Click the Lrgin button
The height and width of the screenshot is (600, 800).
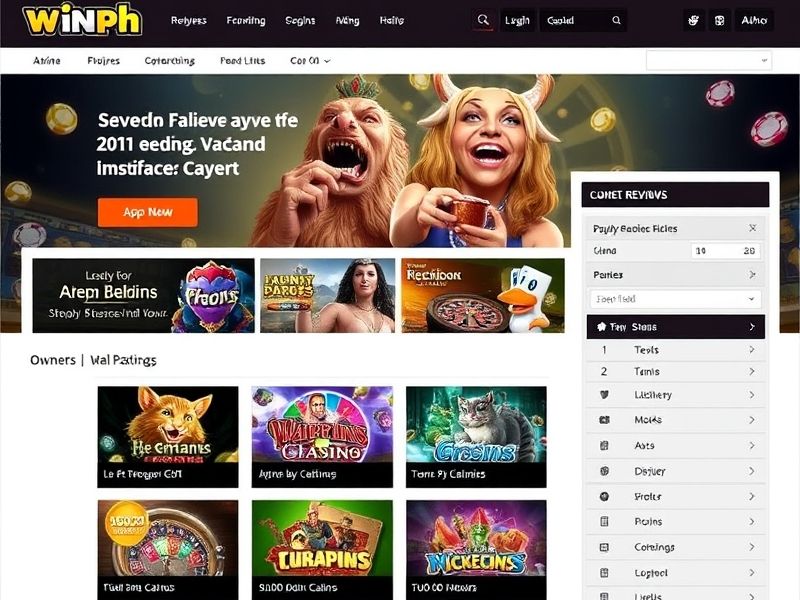pyautogui.click(x=517, y=20)
